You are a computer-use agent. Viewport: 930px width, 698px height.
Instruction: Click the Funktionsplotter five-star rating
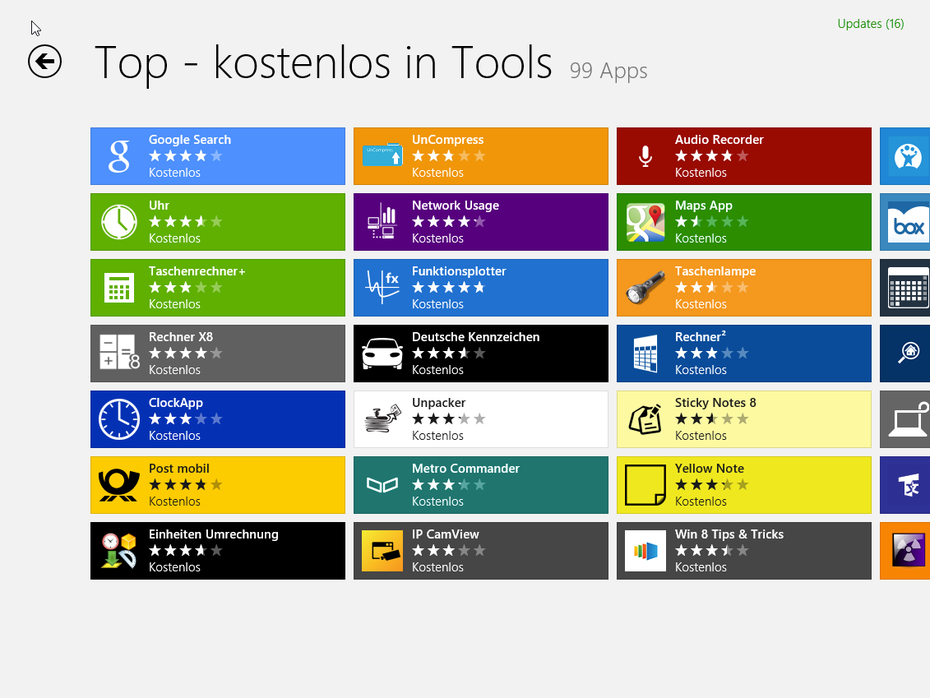pyautogui.click(x=448, y=288)
